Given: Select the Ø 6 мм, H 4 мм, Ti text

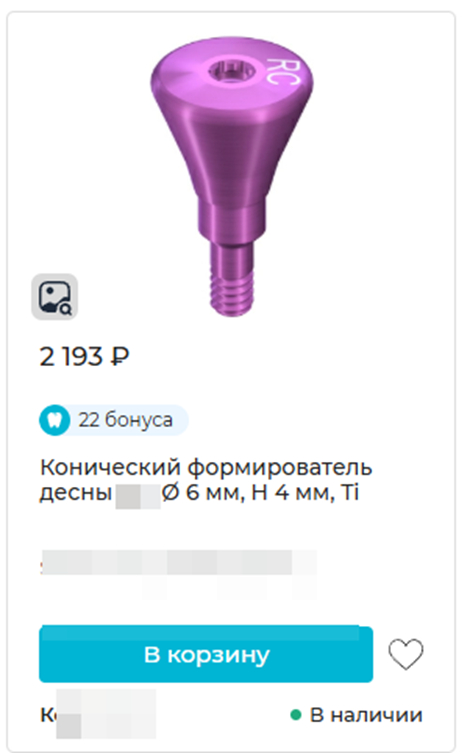Looking at the screenshot, I should [x=260, y=493].
